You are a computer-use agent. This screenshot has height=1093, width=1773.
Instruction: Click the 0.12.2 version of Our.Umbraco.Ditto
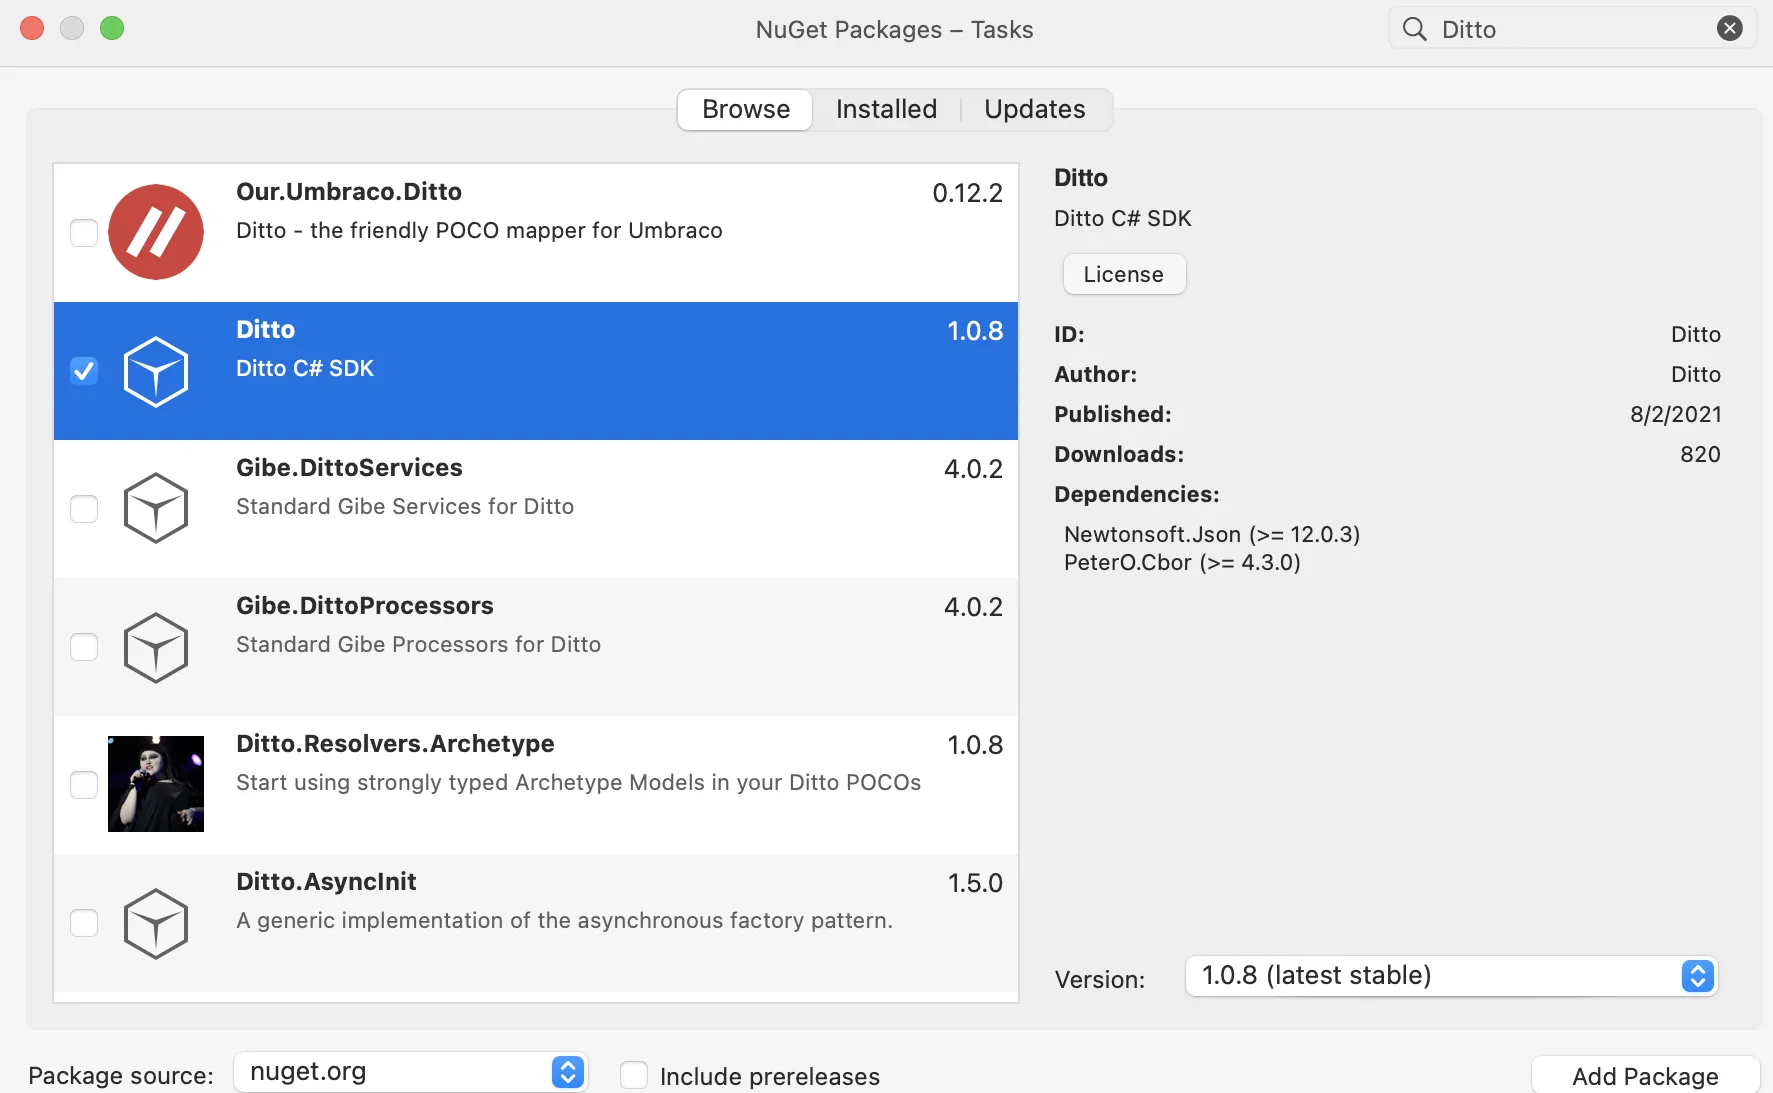967,193
